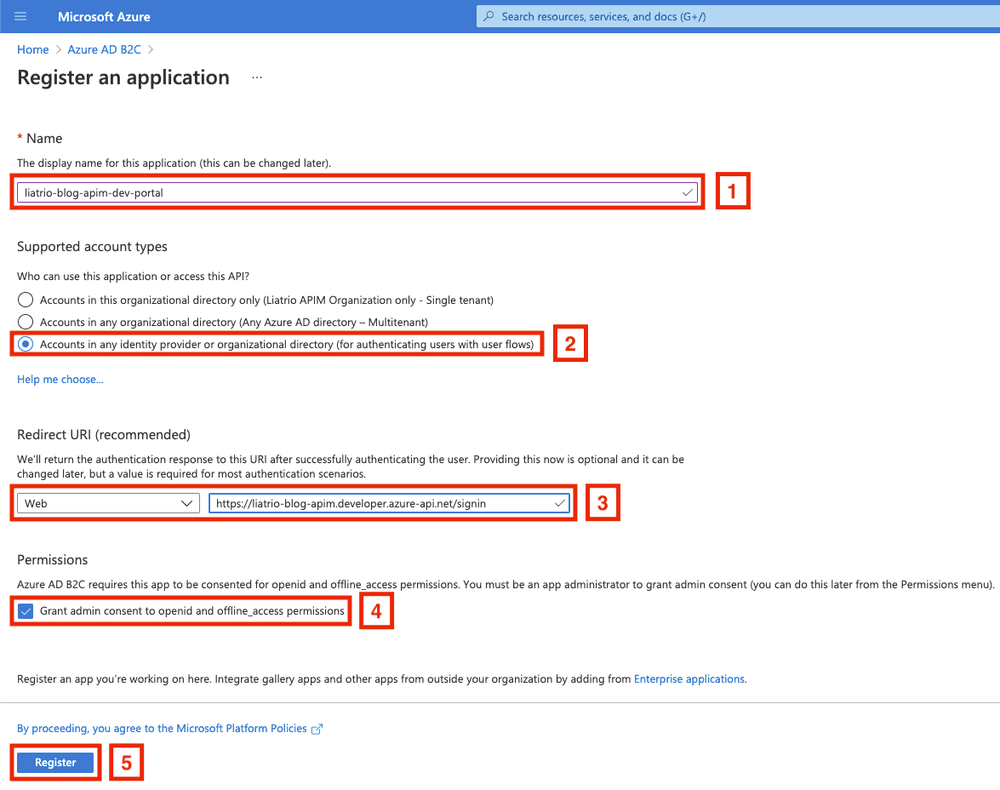Open the hamburger portal menu
Screen dimensions: 1000x790
click(x=20, y=16)
